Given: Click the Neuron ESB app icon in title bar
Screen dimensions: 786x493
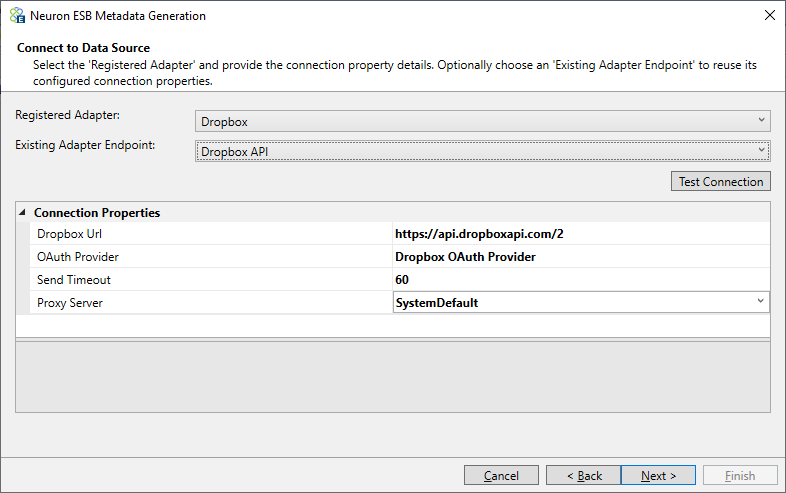Looking at the screenshot, I should point(17,16).
